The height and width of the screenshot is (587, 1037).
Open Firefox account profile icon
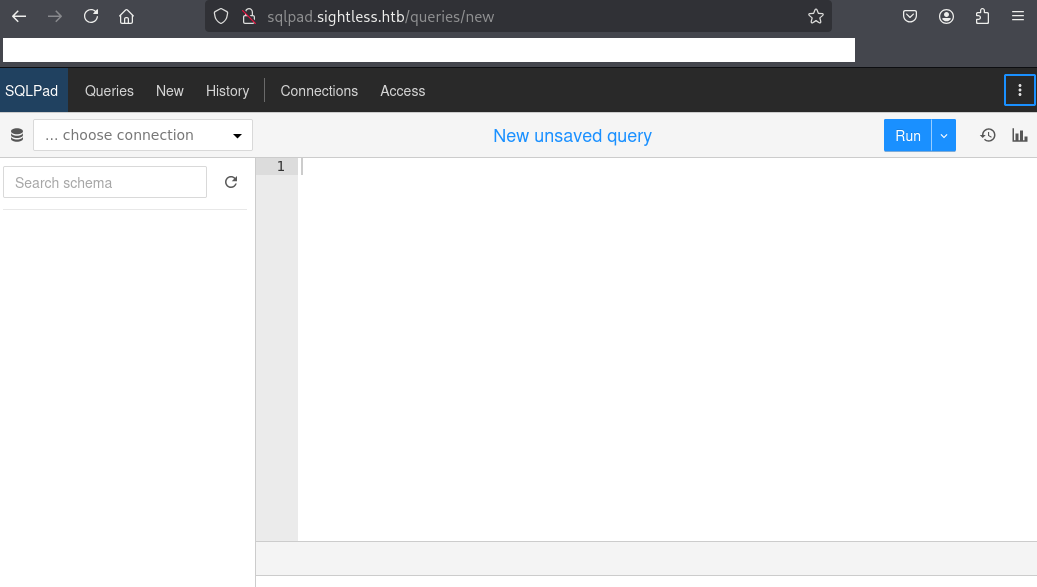(x=946, y=16)
